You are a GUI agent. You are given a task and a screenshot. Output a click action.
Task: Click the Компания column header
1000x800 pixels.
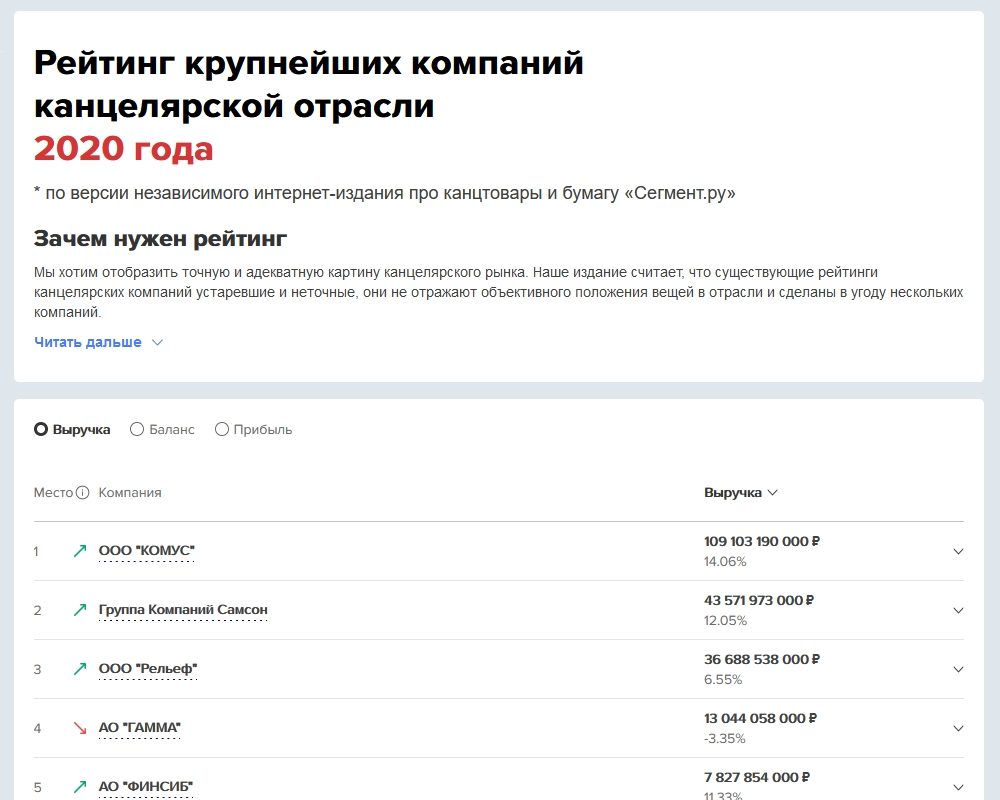[130, 493]
